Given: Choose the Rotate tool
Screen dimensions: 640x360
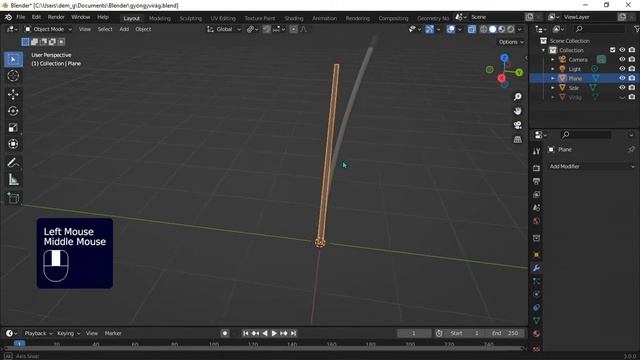Looking at the screenshot, I should [x=13, y=111].
